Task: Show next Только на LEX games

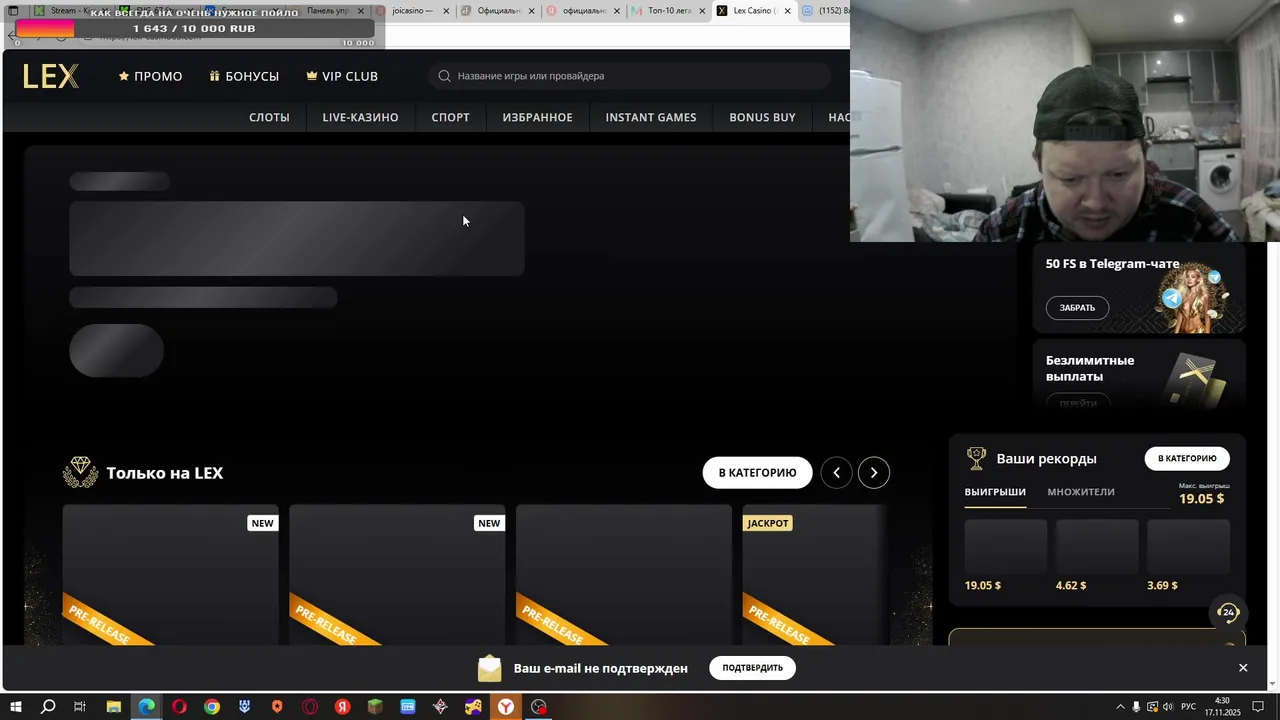Action: point(874,473)
